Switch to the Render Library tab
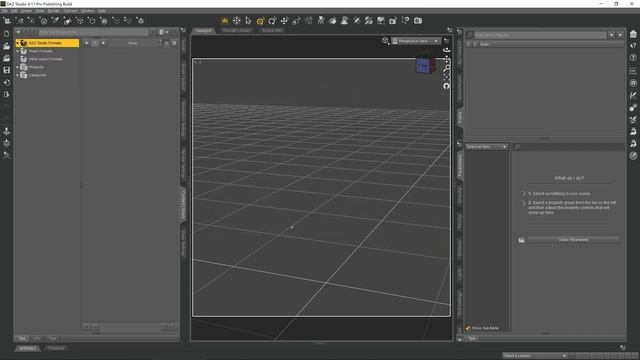 click(x=237, y=30)
